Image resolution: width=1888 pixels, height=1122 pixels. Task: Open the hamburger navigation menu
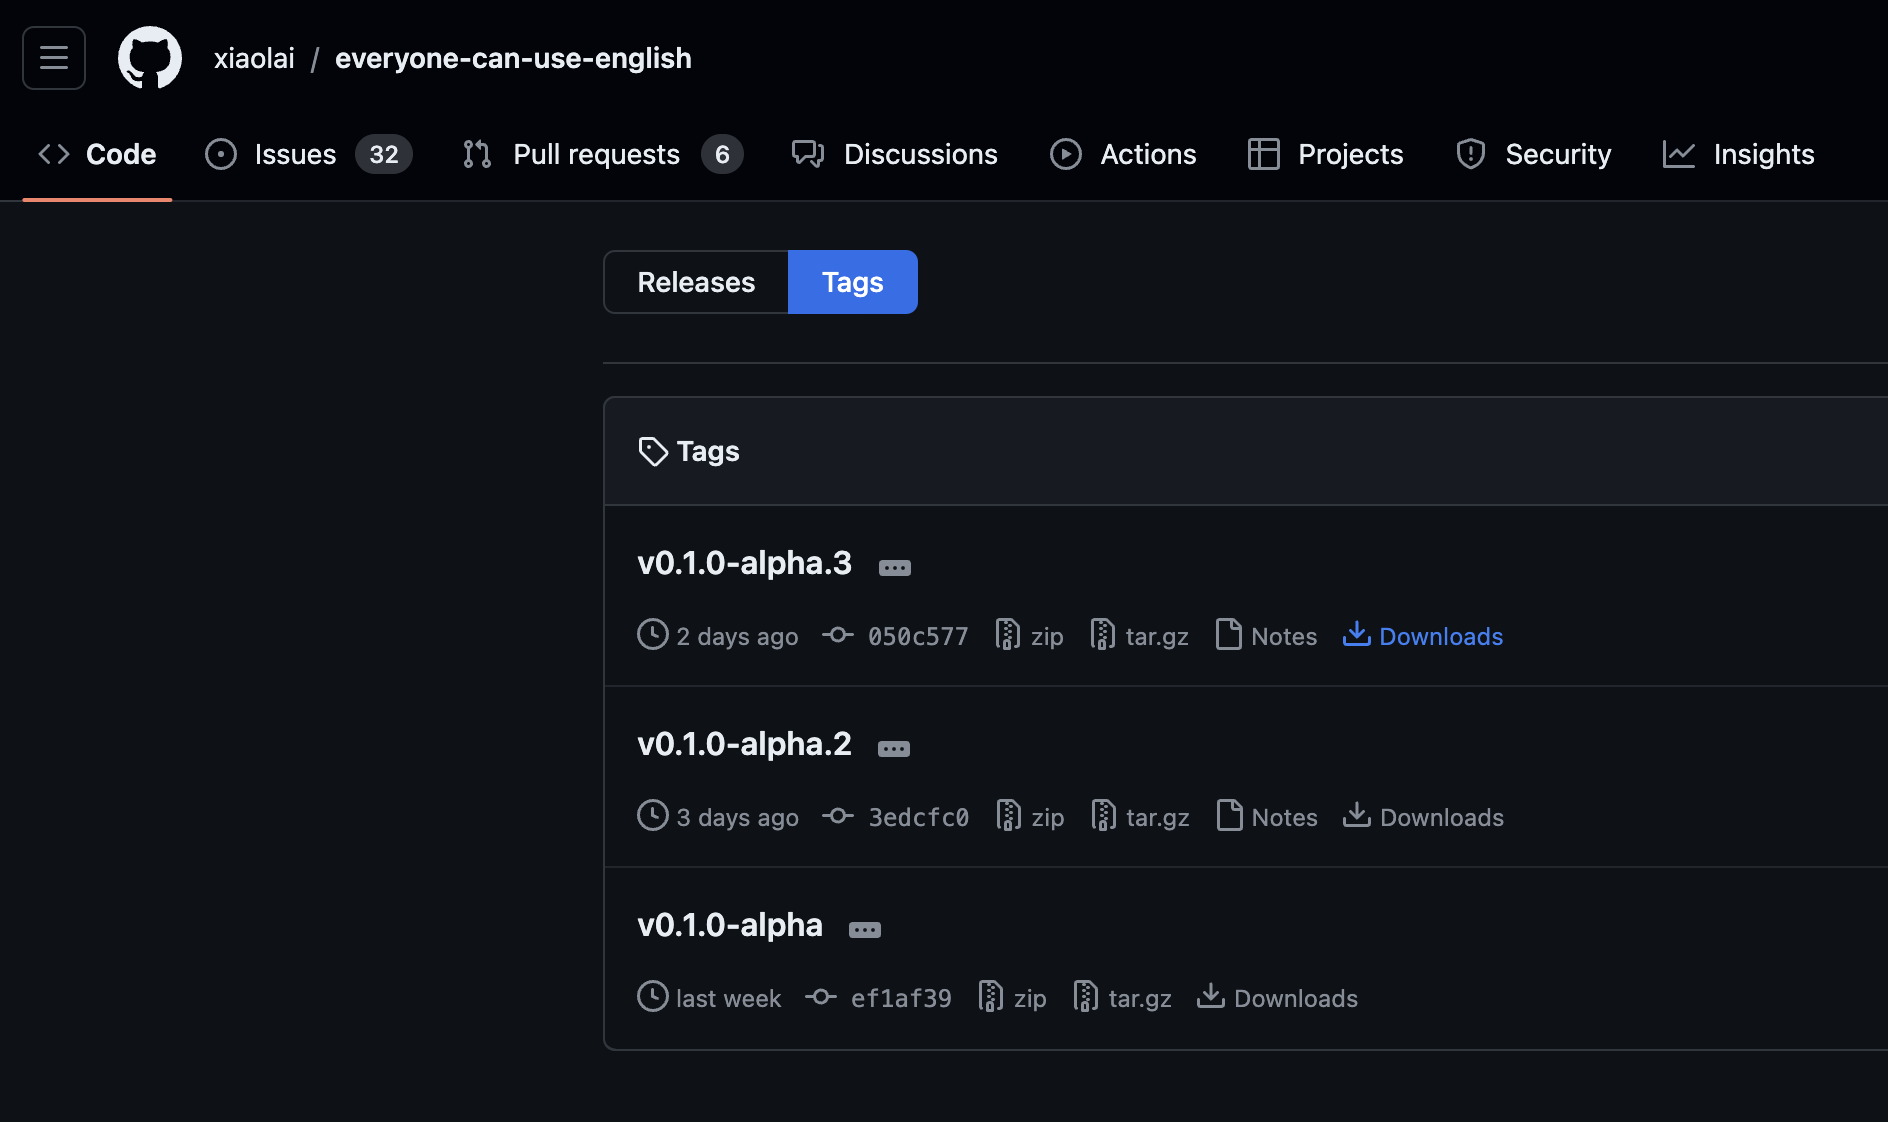[x=54, y=58]
